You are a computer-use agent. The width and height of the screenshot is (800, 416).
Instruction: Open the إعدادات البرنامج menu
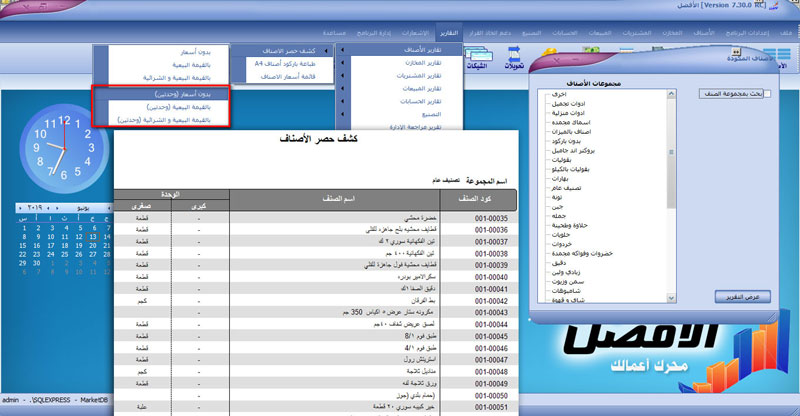(747, 33)
